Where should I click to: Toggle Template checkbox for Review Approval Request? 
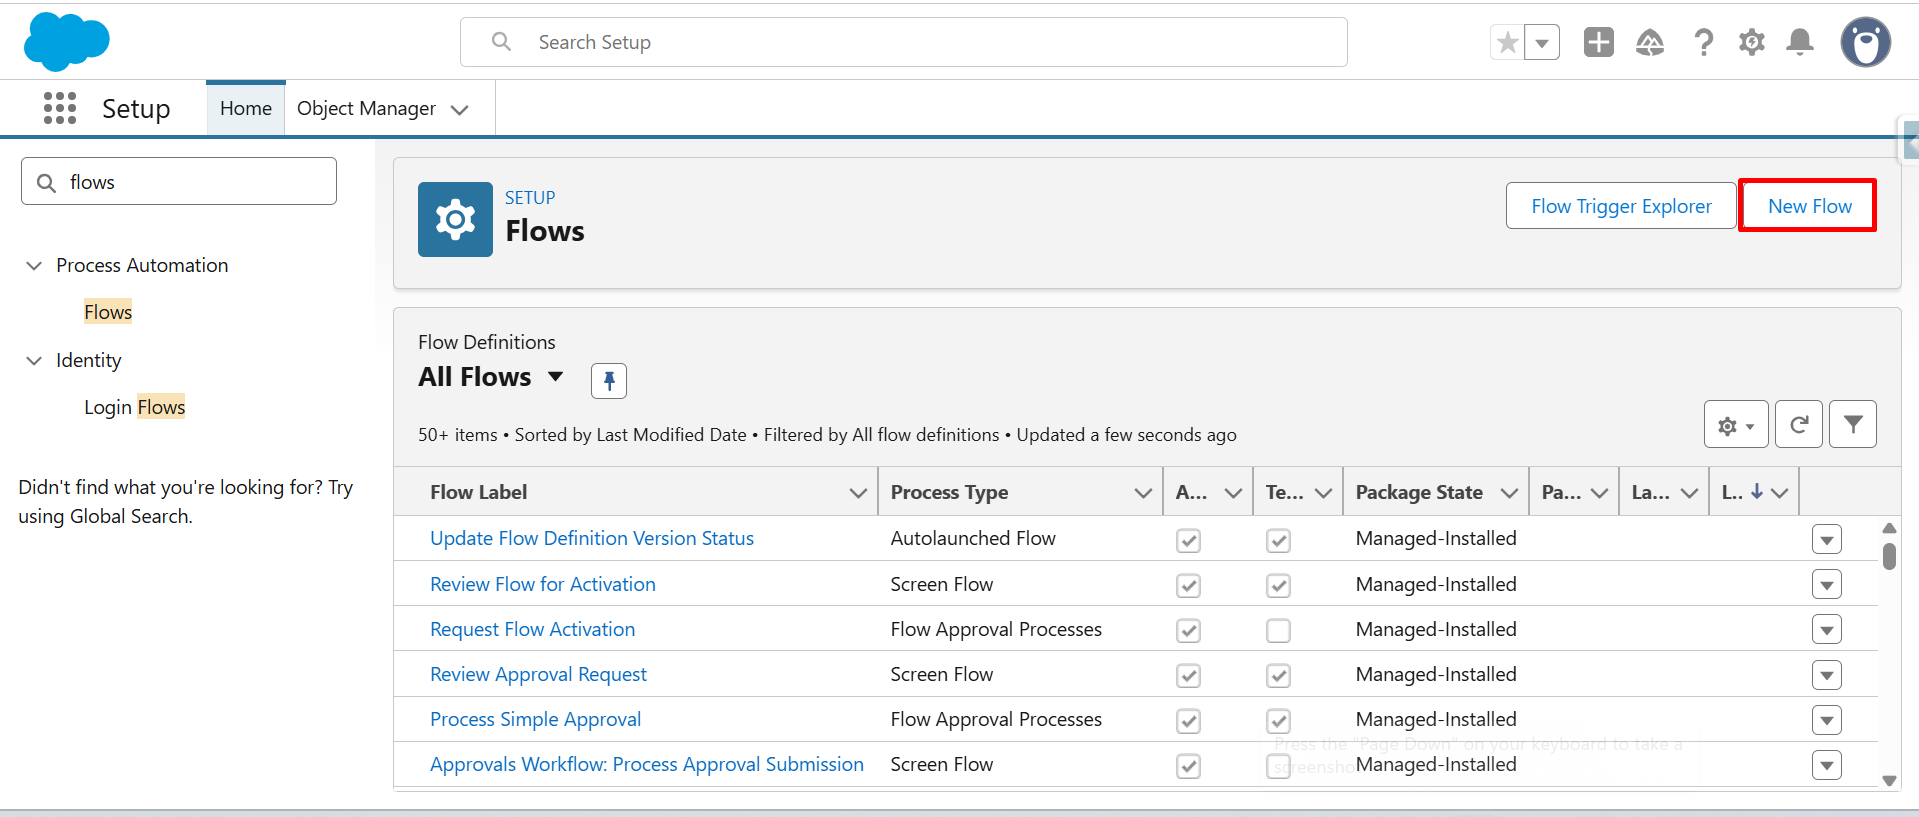click(x=1278, y=676)
